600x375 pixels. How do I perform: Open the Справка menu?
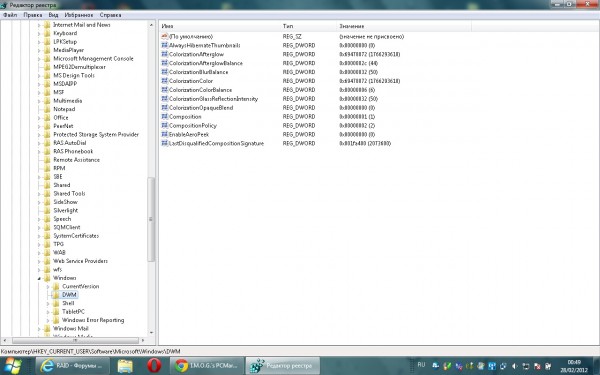[x=110, y=15]
